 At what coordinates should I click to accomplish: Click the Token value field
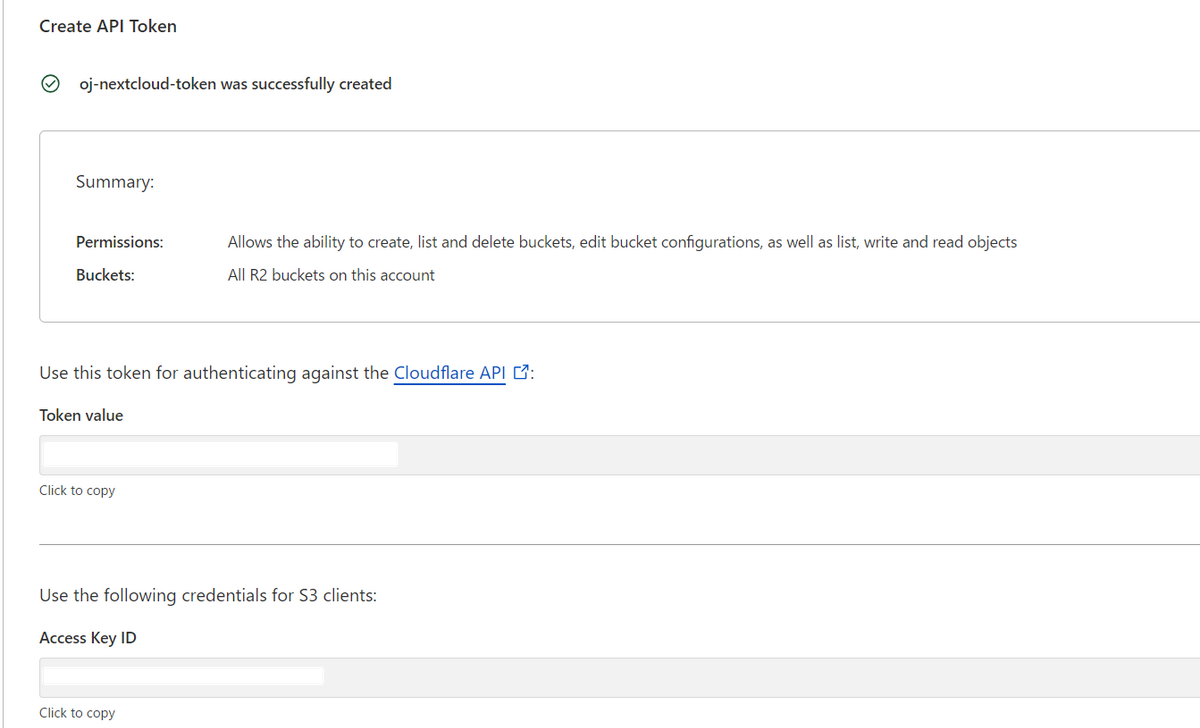click(619, 455)
